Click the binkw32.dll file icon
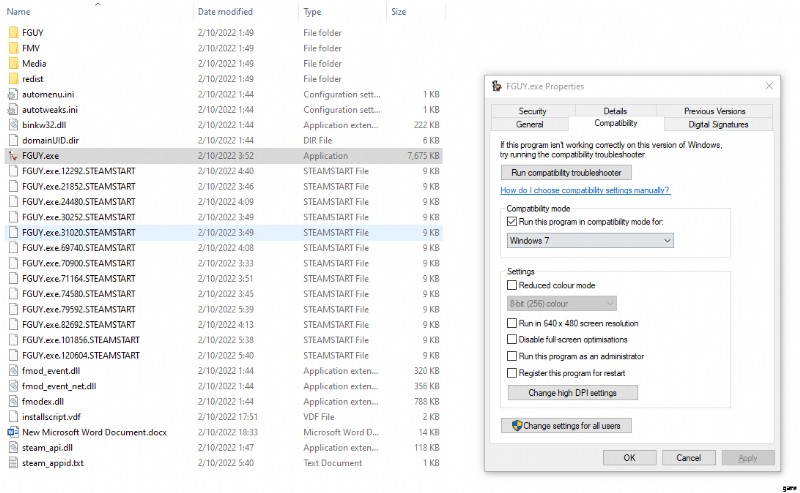The height and width of the screenshot is (493, 800). [13, 125]
